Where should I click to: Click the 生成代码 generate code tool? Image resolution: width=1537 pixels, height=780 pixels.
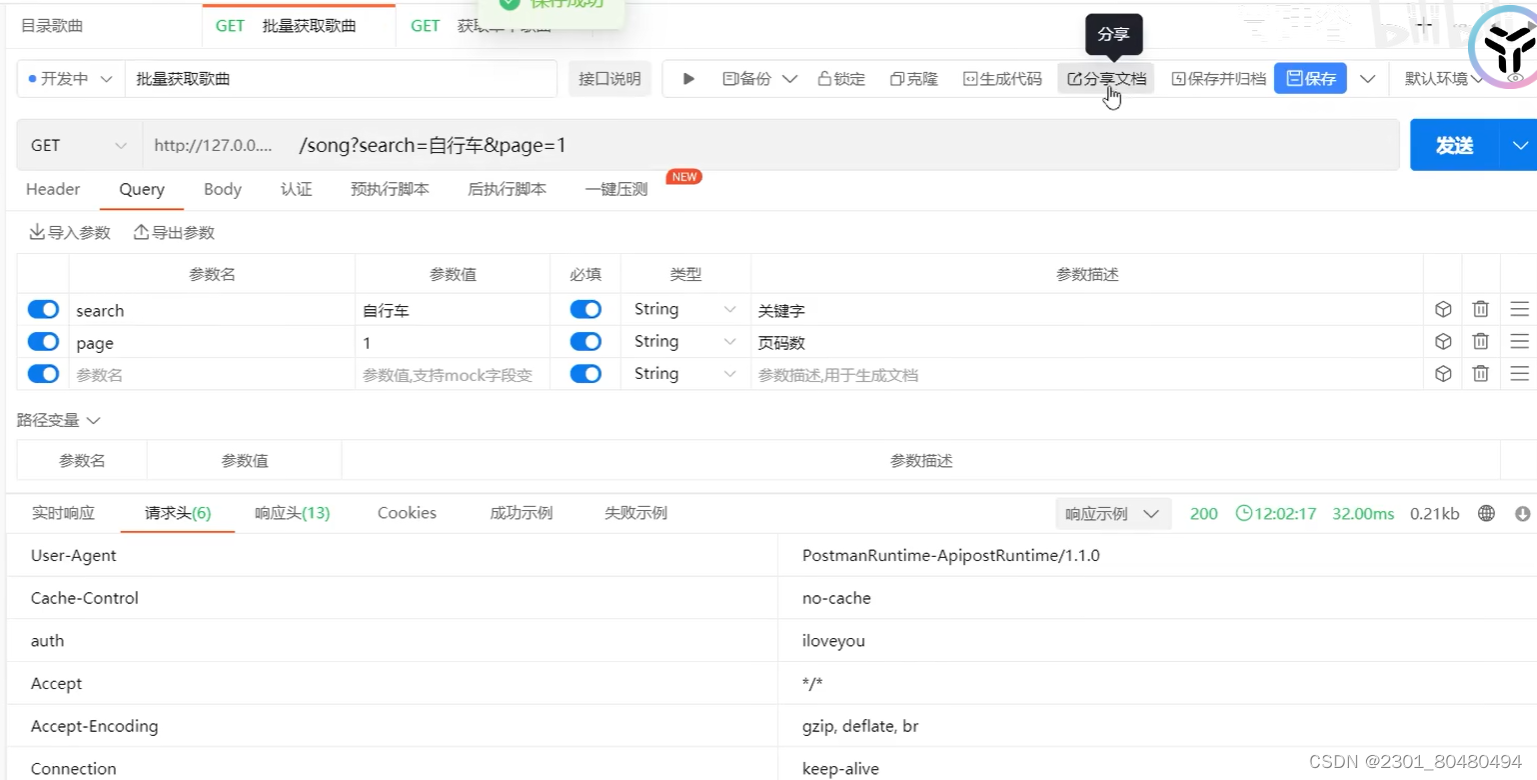coord(1002,78)
